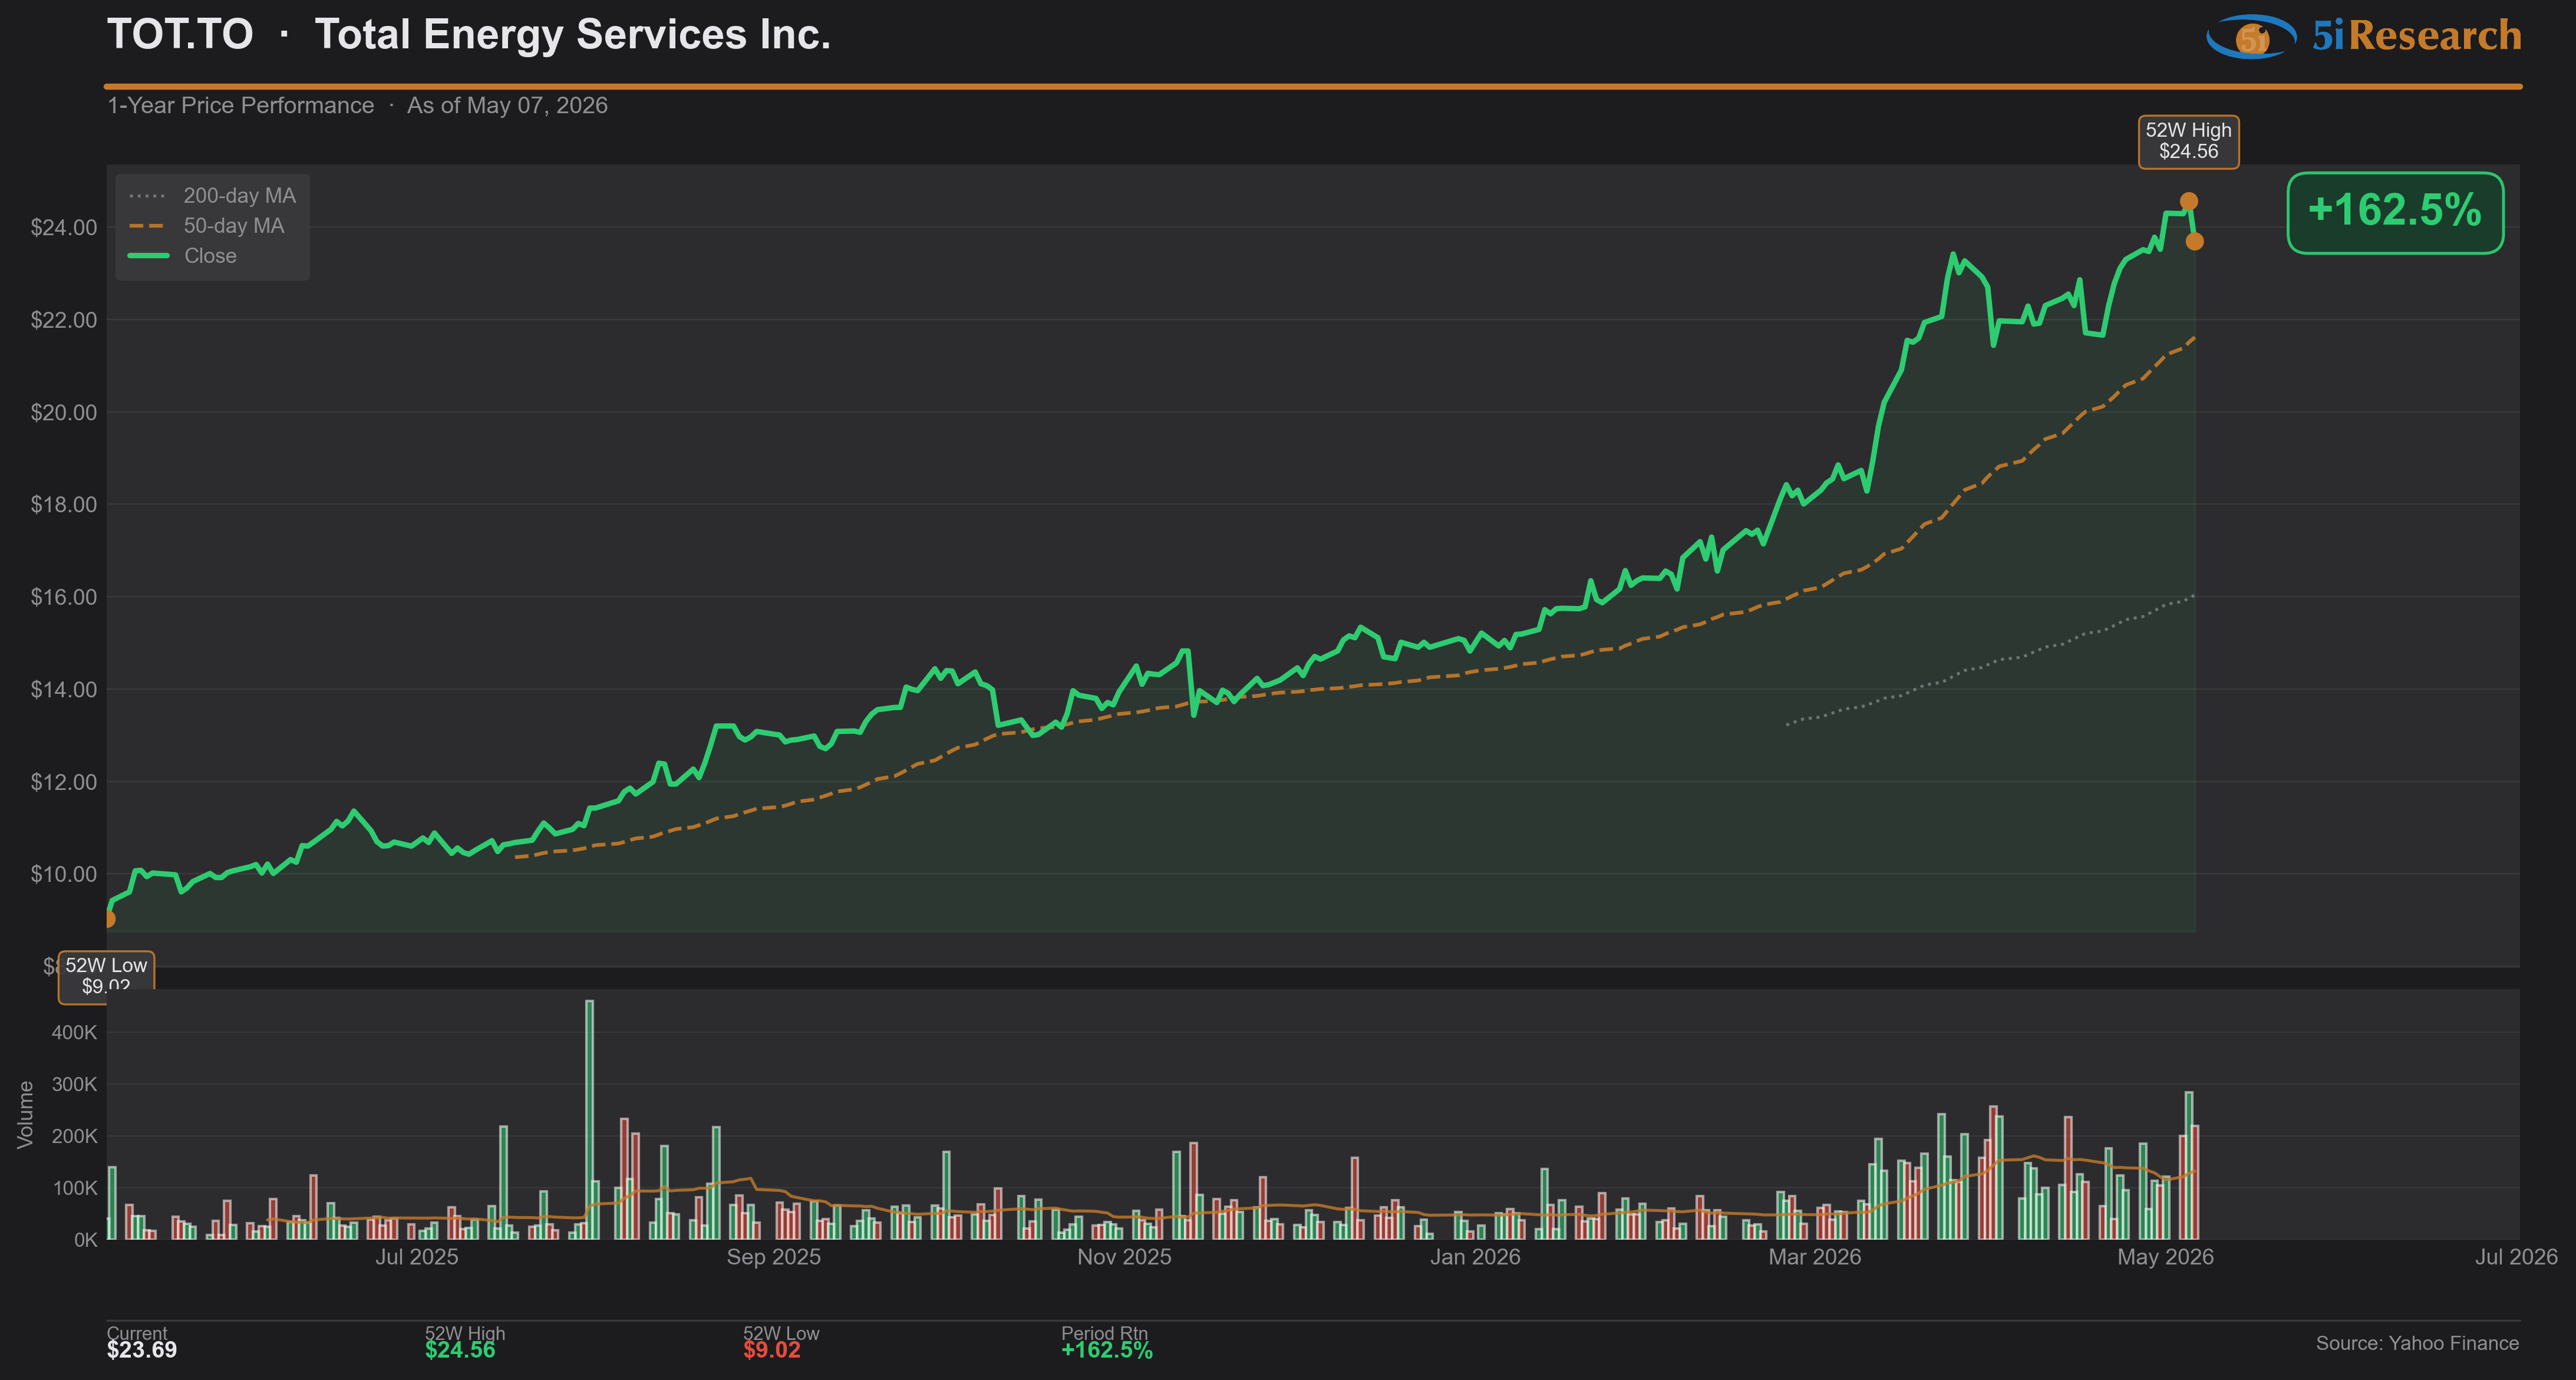Click the 52W High $24.56 annotation box

coord(2188,141)
